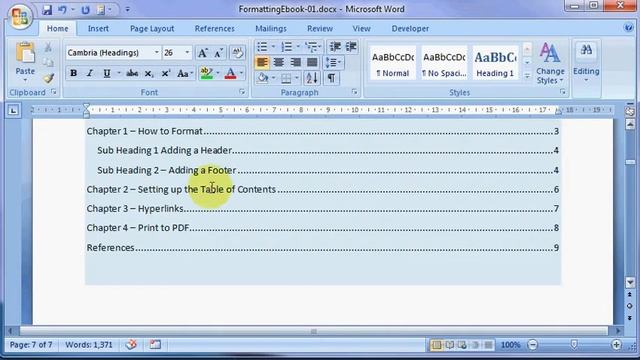Redo the last action

(85, 10)
